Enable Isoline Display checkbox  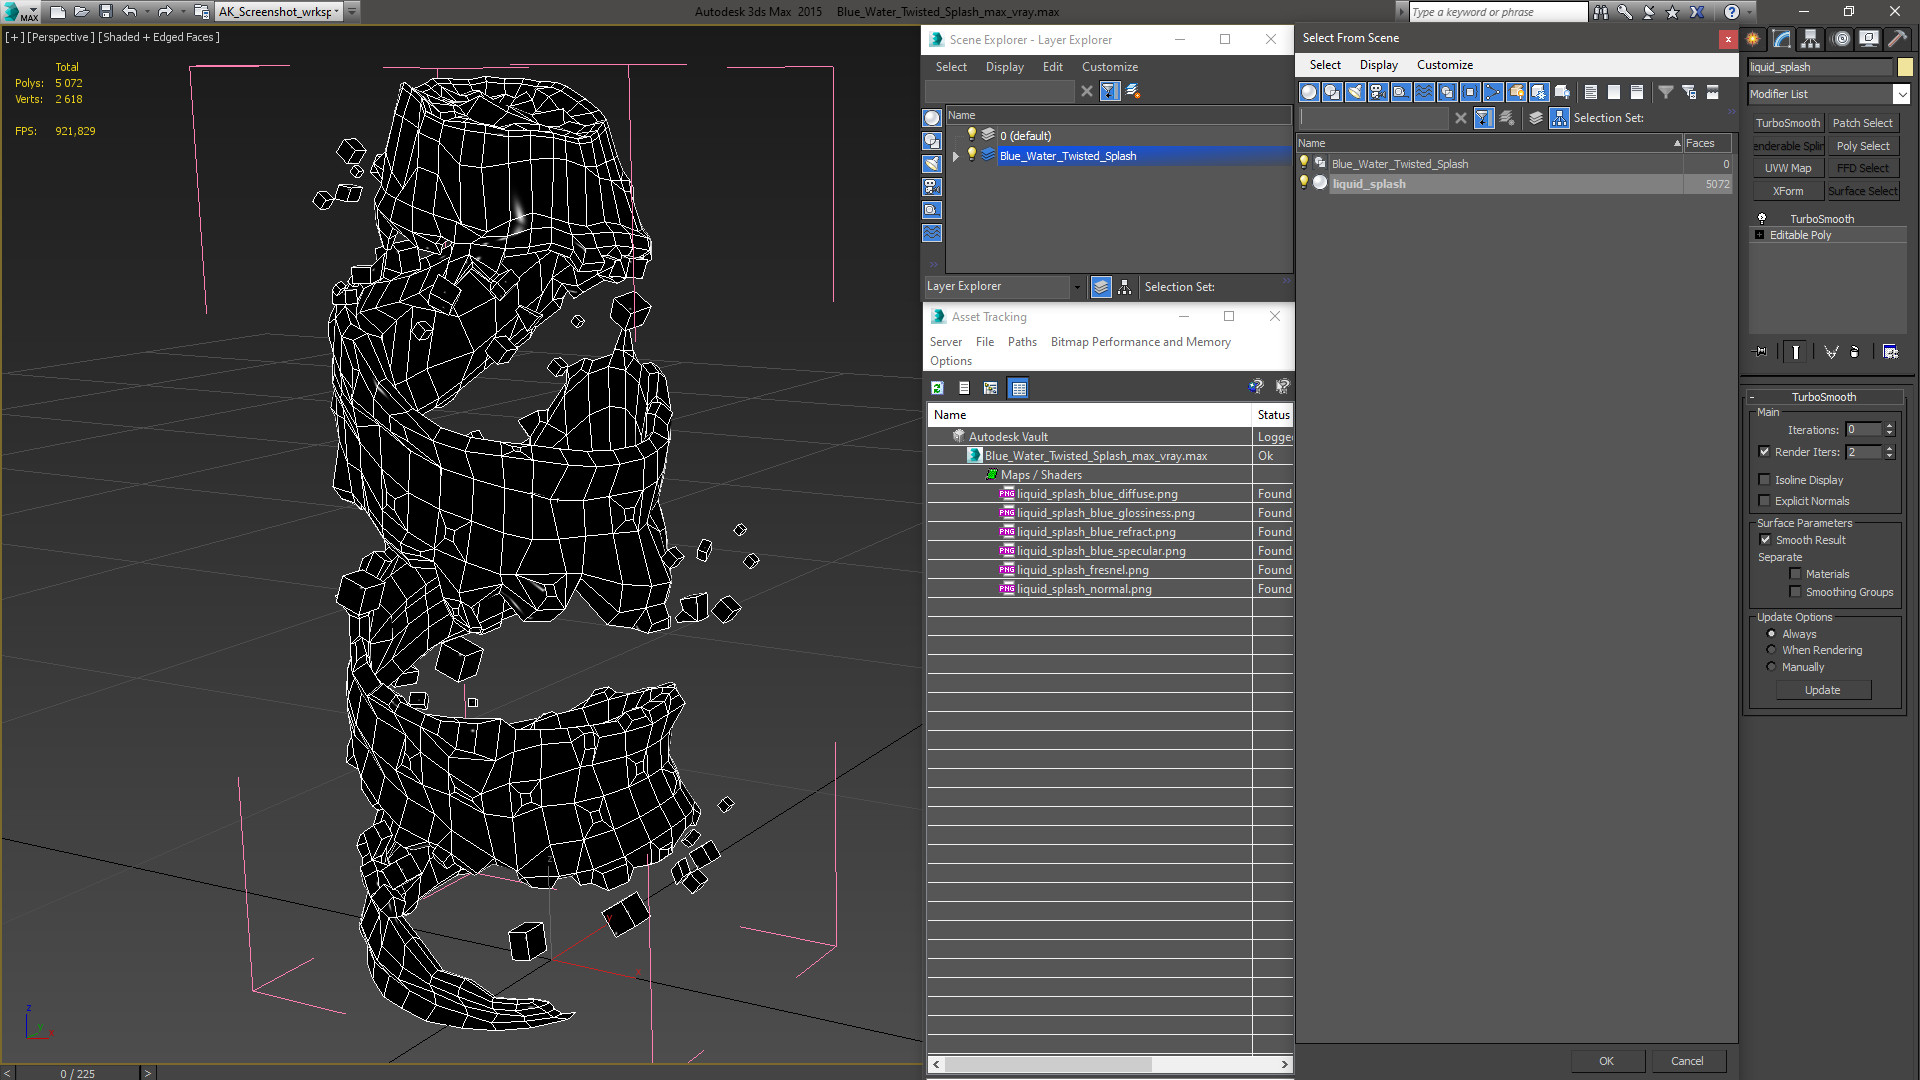pyautogui.click(x=1764, y=480)
